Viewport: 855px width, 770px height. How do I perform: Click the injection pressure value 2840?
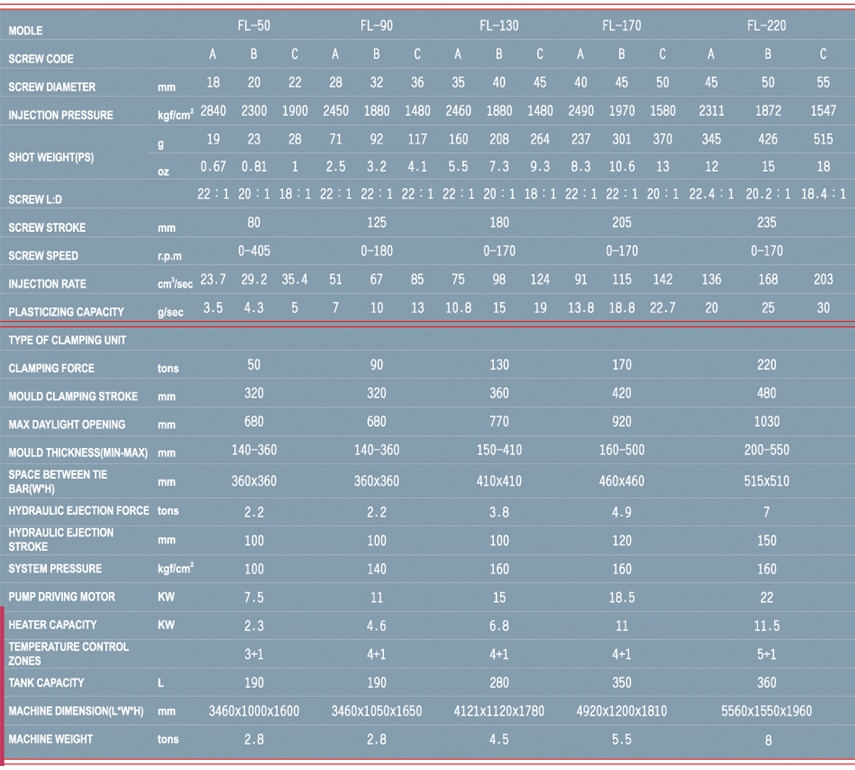click(215, 111)
